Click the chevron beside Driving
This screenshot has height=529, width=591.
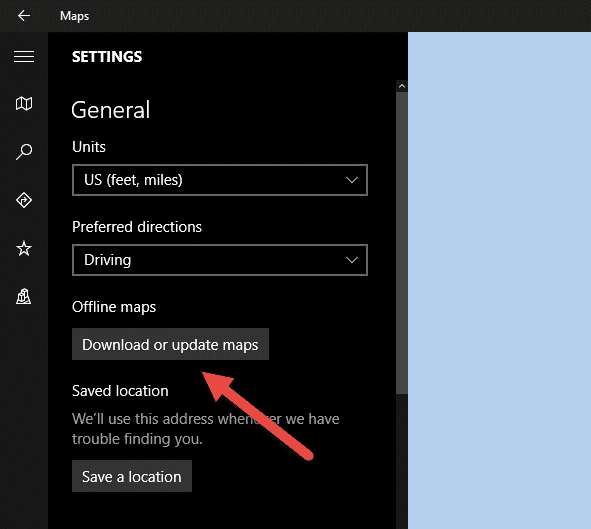pos(352,260)
